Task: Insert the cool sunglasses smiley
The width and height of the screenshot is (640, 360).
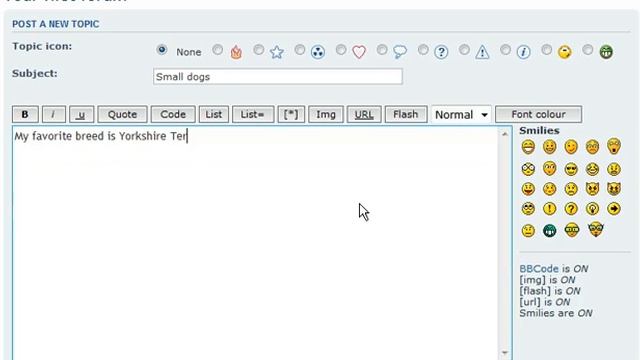Action: point(571,169)
